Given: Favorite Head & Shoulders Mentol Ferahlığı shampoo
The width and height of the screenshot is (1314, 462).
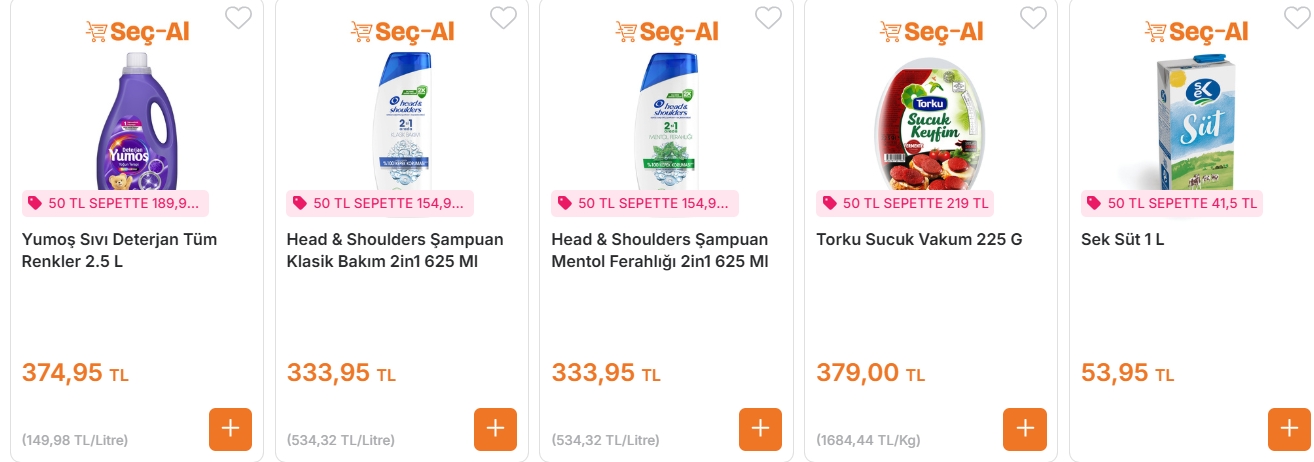Looking at the screenshot, I should point(768,18).
